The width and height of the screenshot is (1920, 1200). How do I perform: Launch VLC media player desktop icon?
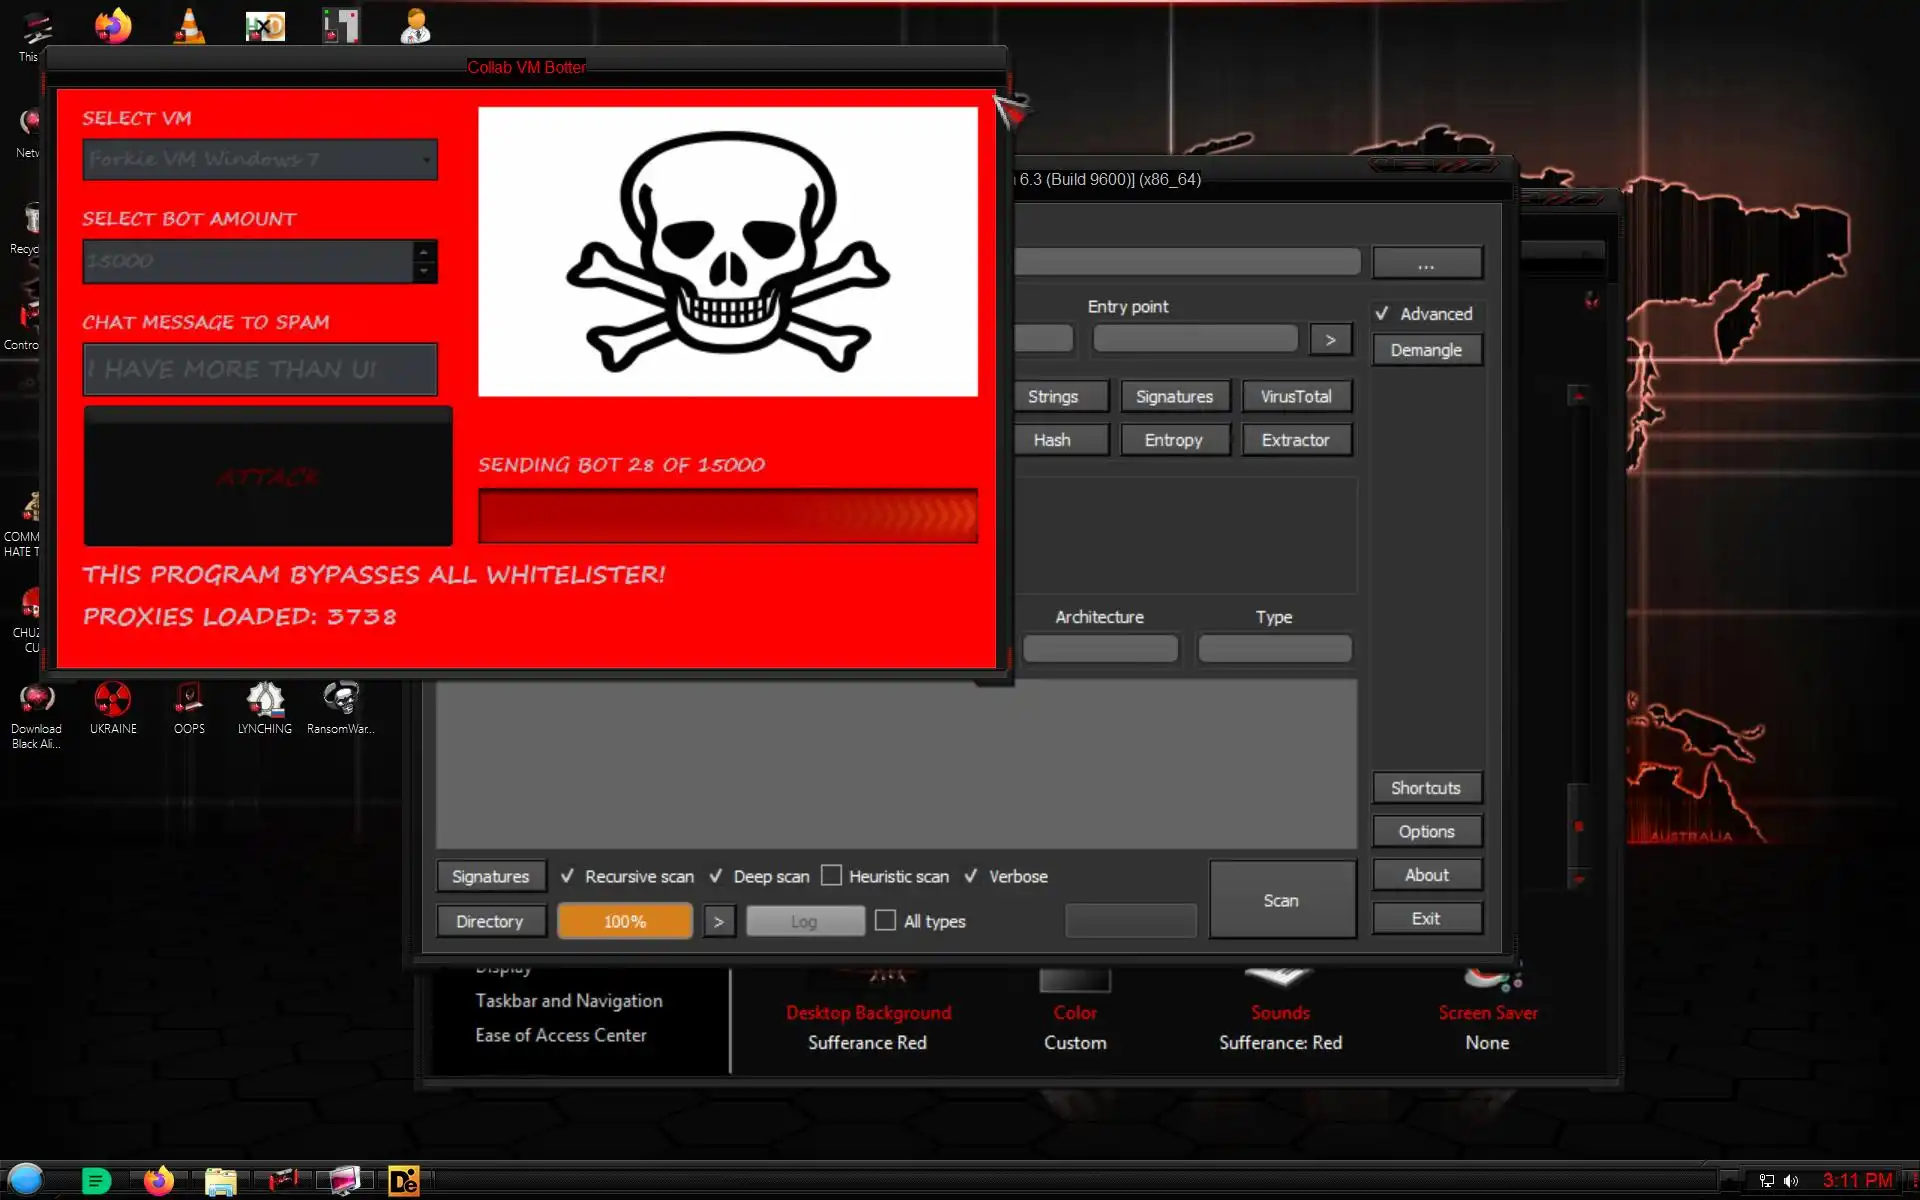(189, 26)
